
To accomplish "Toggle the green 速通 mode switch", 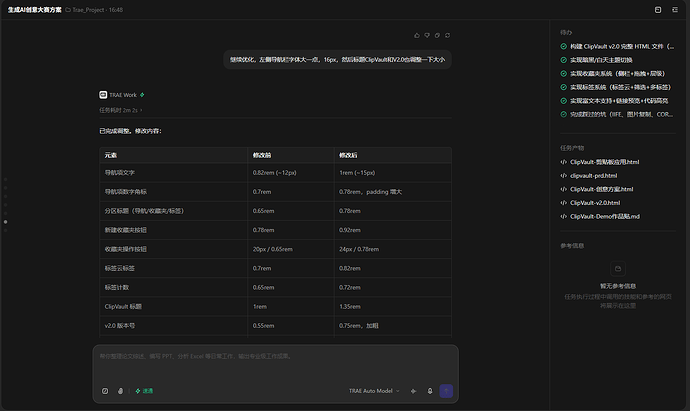I will point(144,391).
